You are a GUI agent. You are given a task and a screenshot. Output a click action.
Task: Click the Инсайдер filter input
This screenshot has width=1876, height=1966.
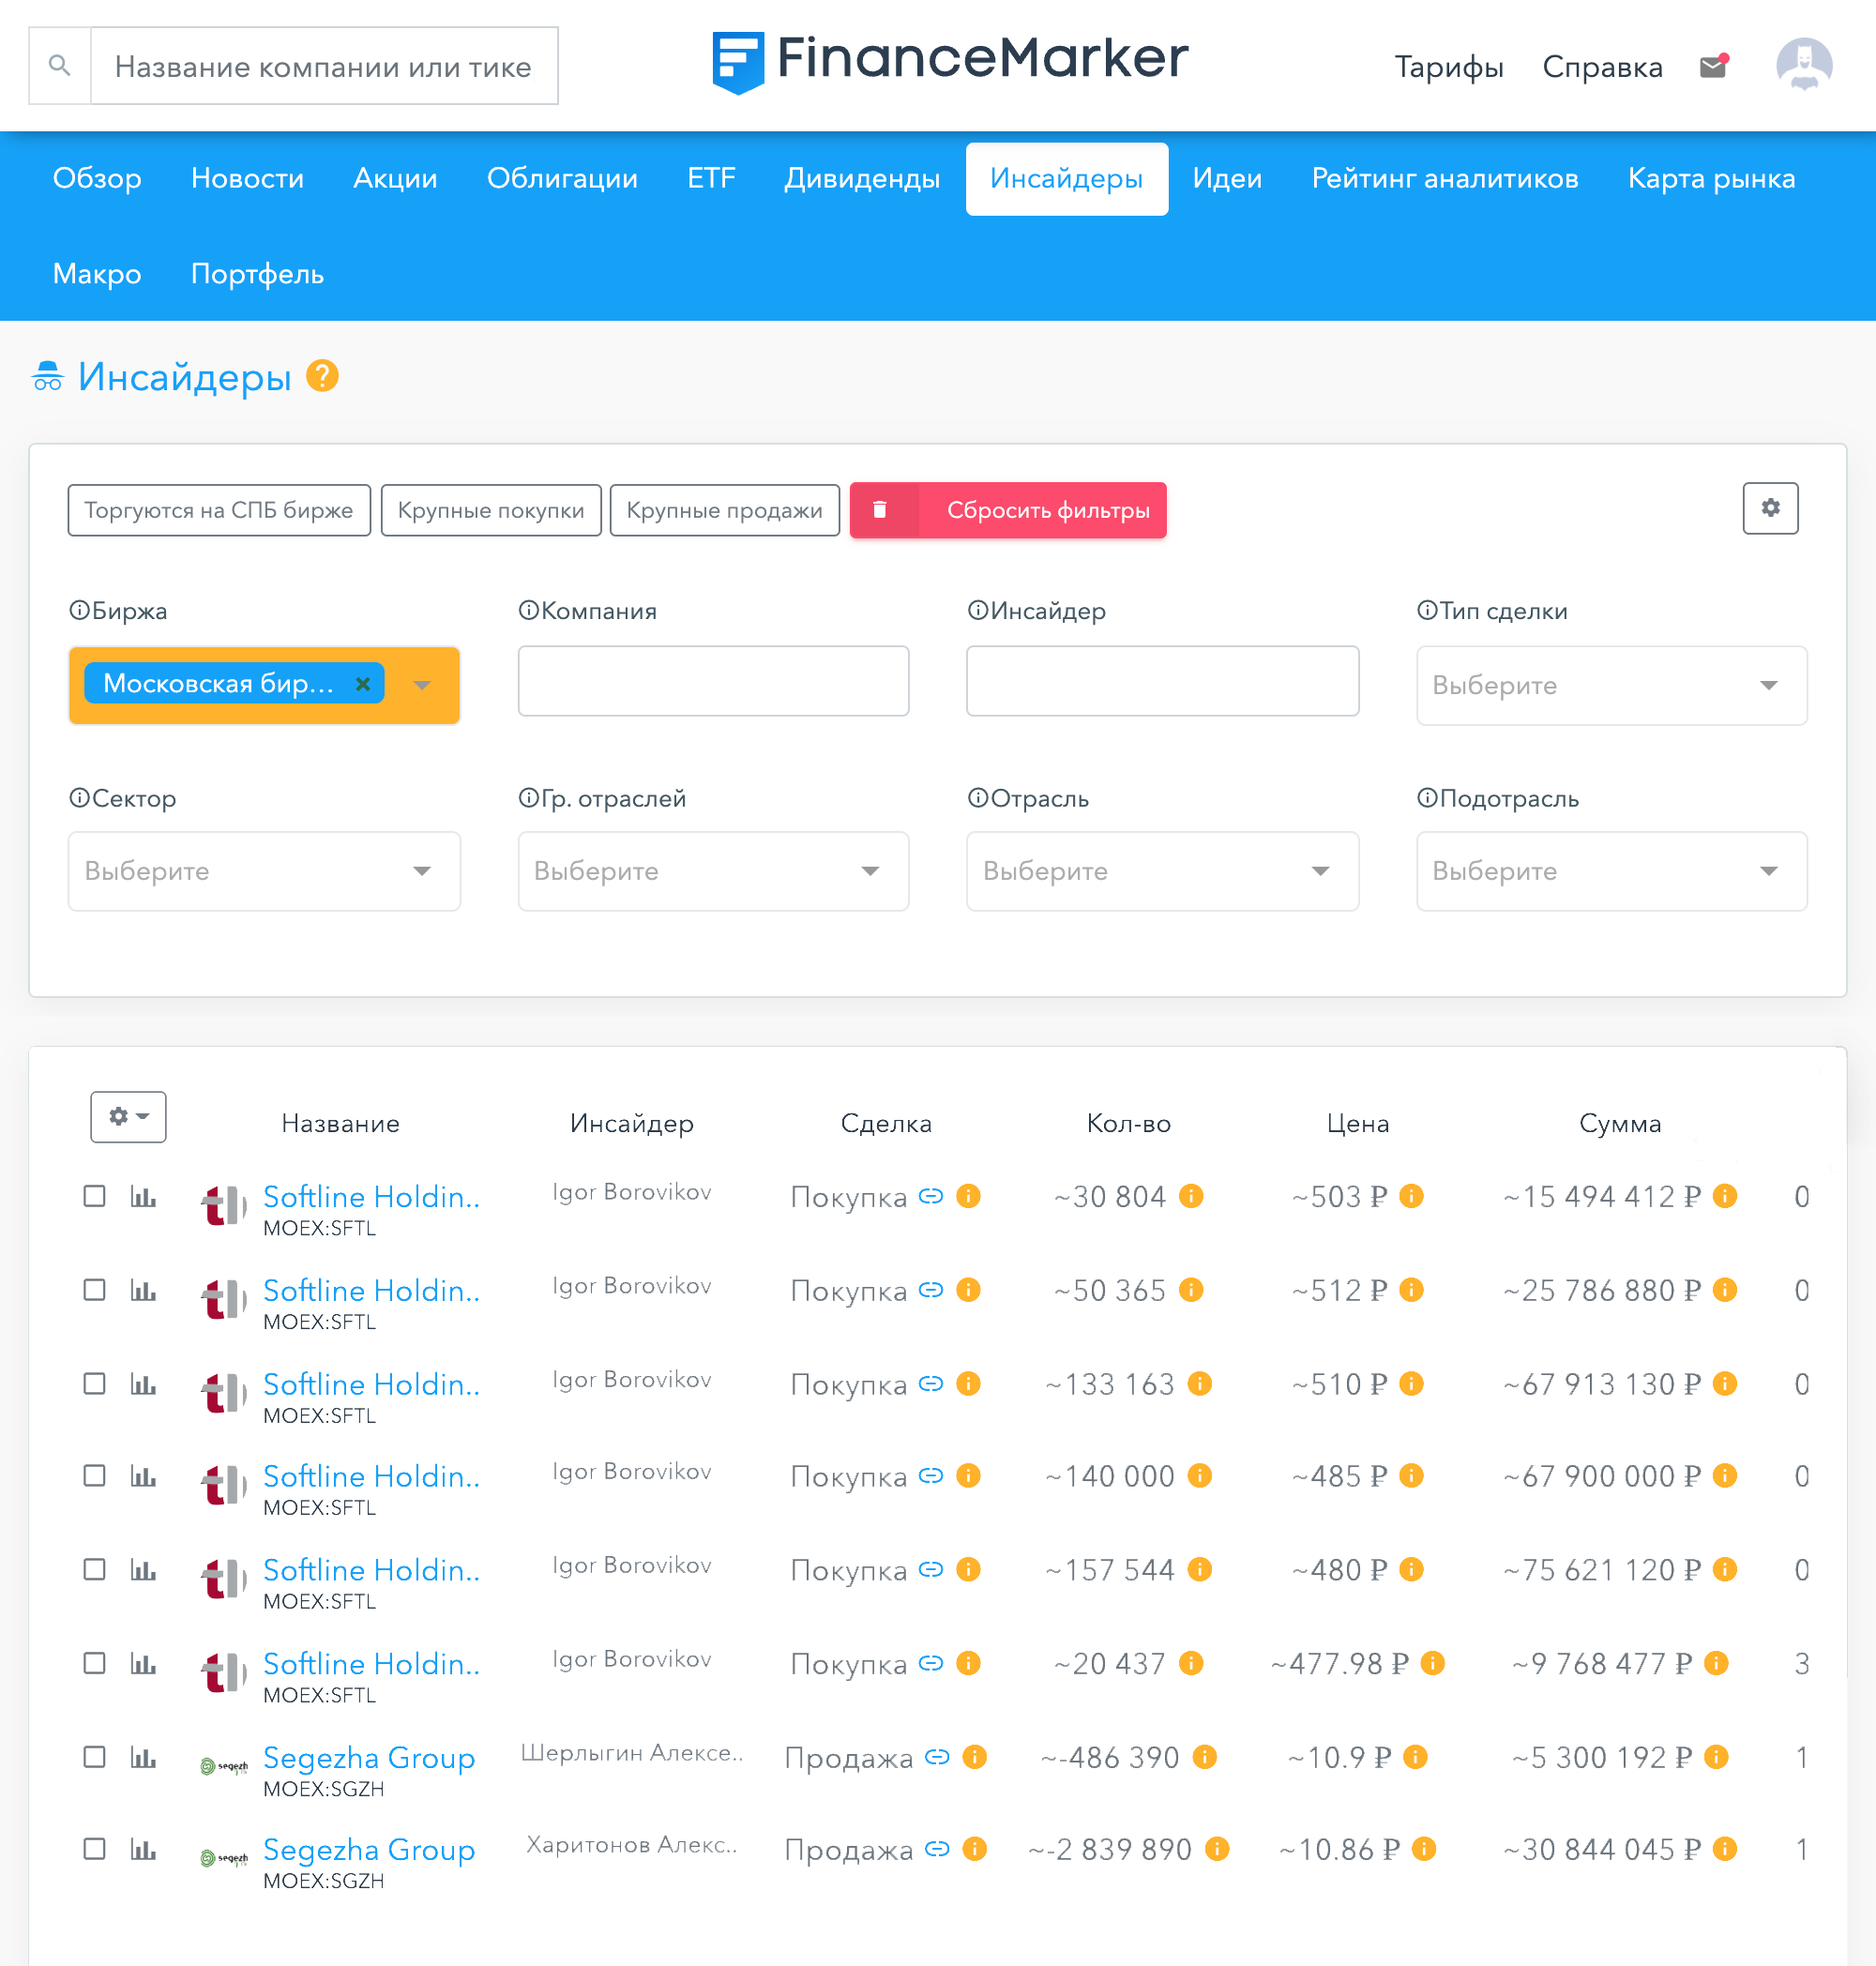[x=1162, y=681]
